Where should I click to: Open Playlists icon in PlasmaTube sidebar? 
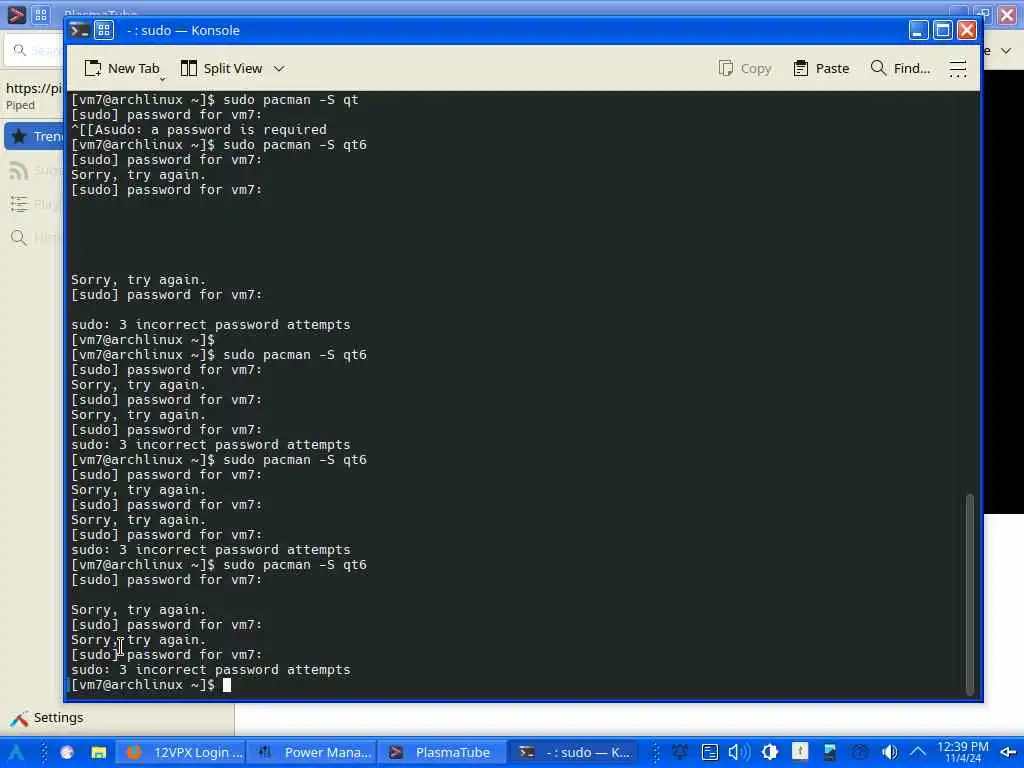tap(19, 204)
